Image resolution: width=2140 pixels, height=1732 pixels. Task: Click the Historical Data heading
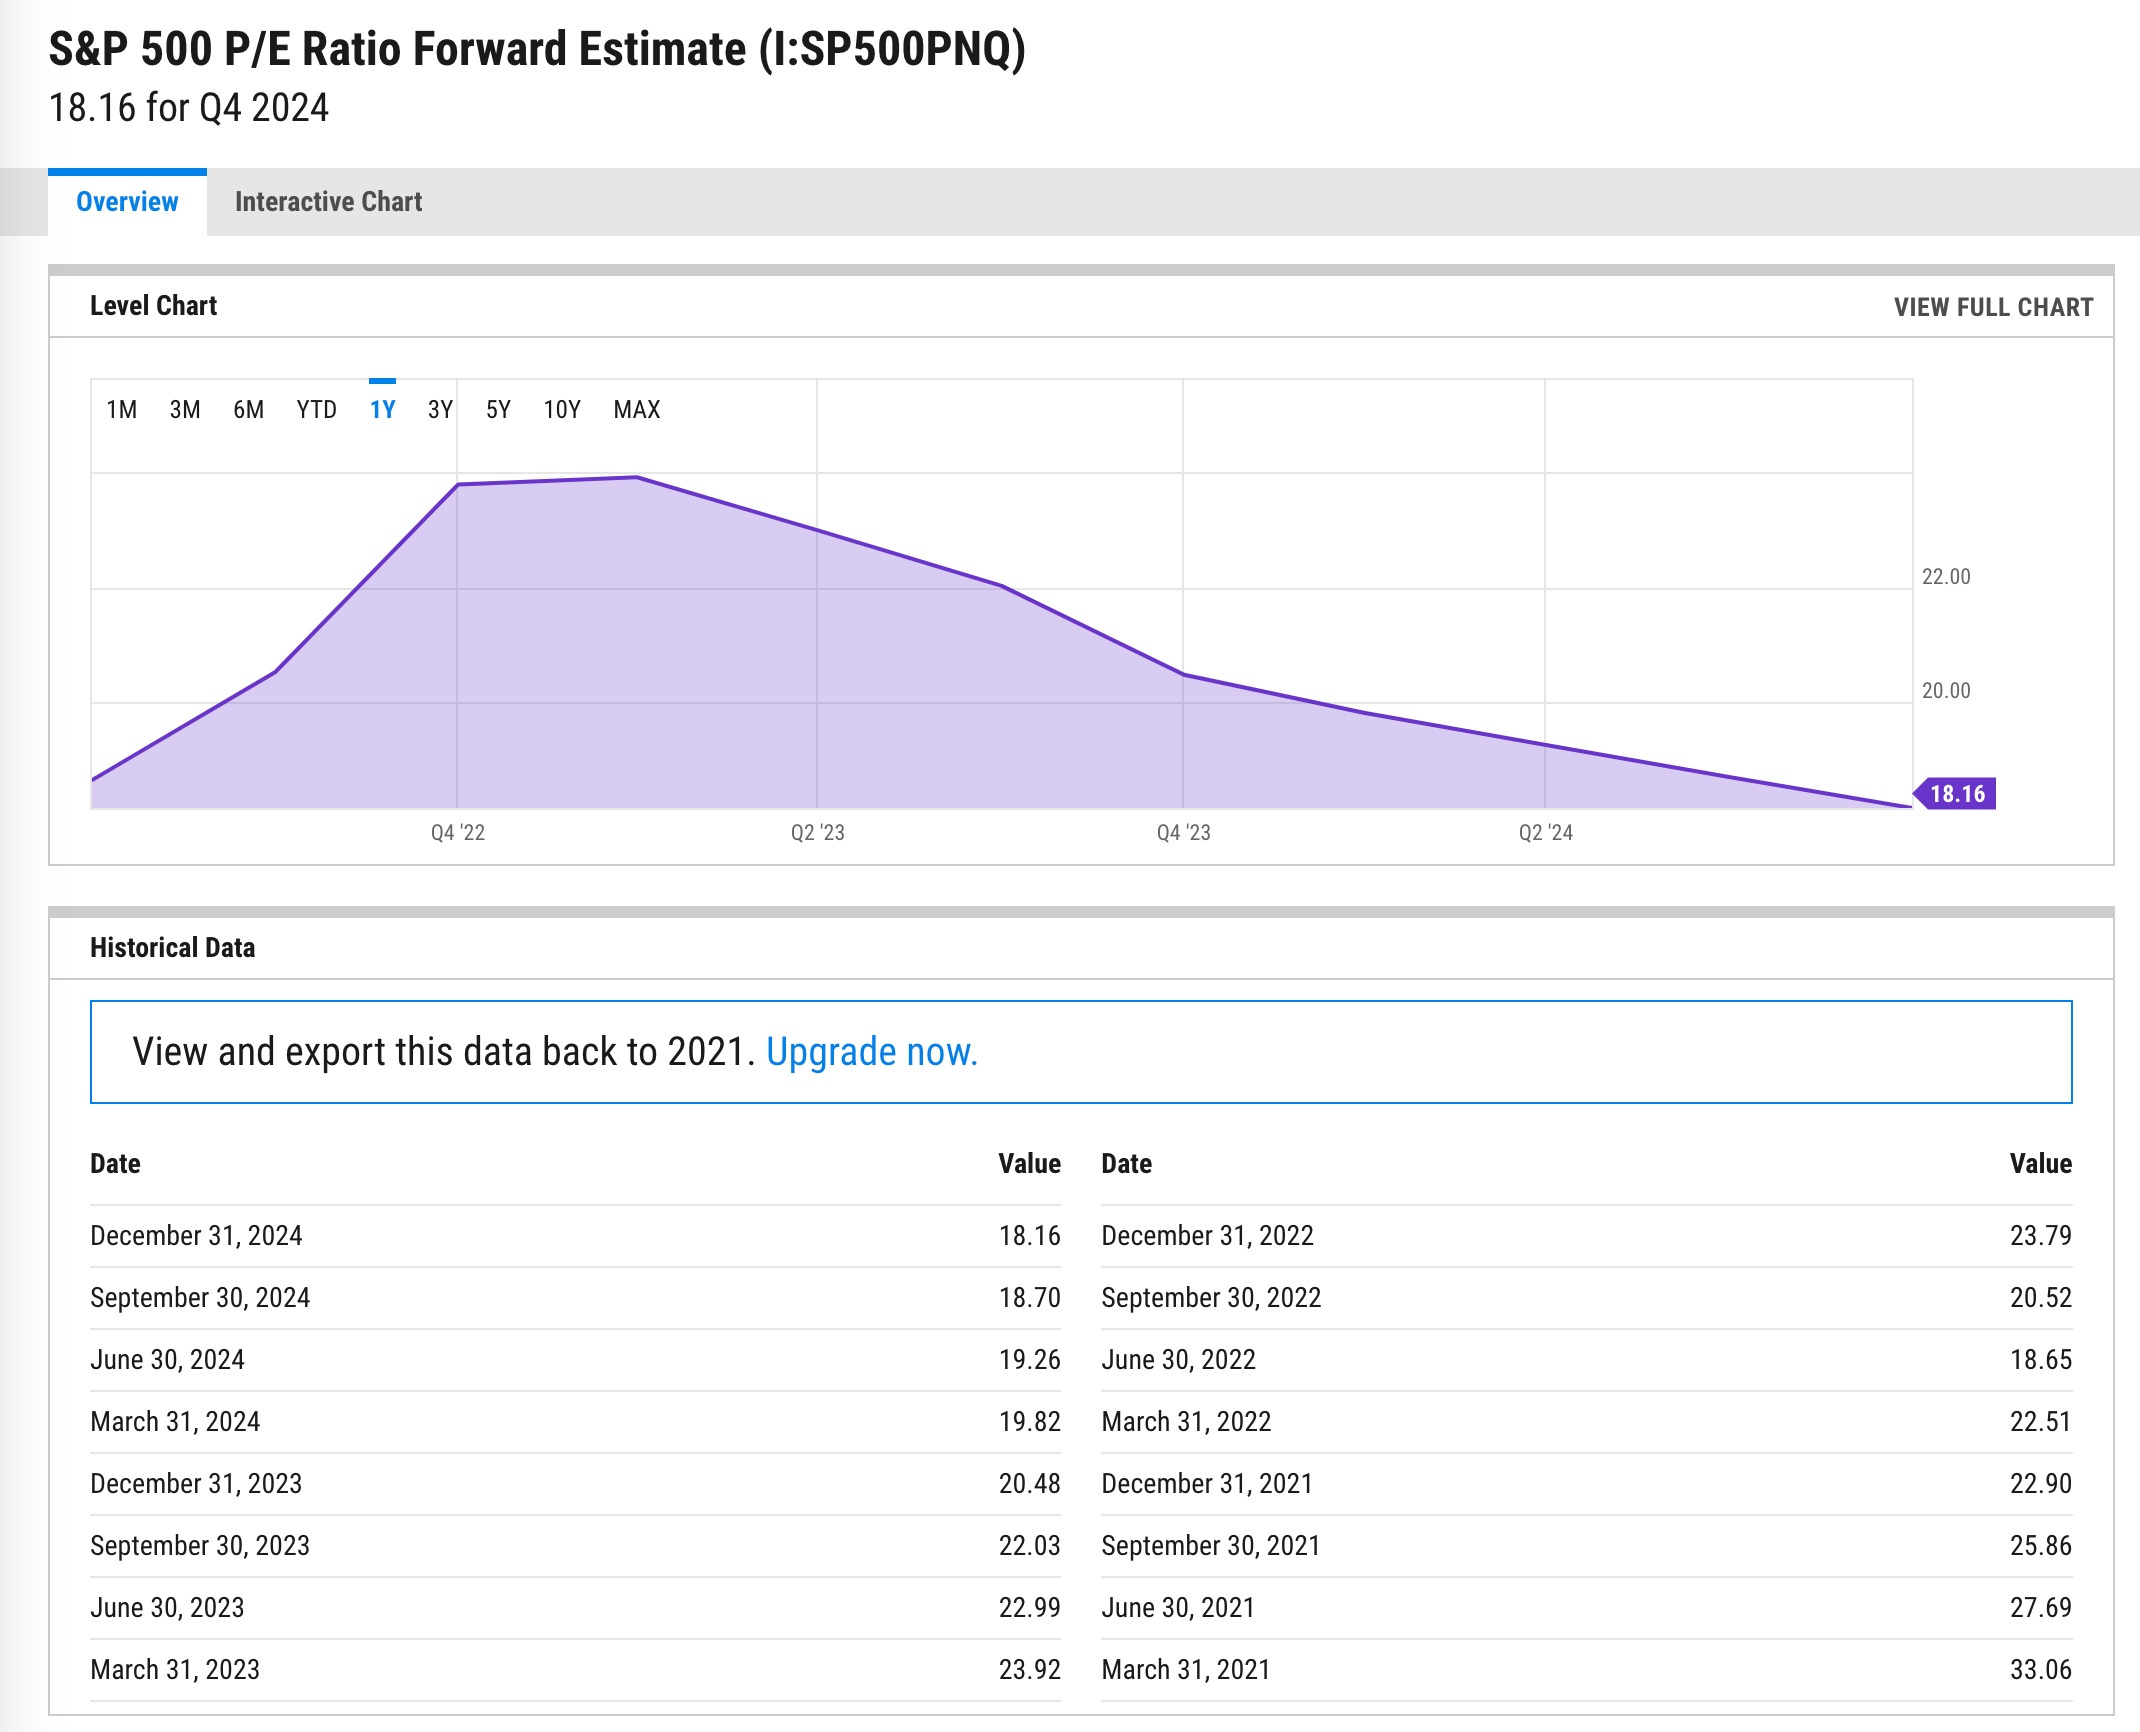tap(172, 948)
